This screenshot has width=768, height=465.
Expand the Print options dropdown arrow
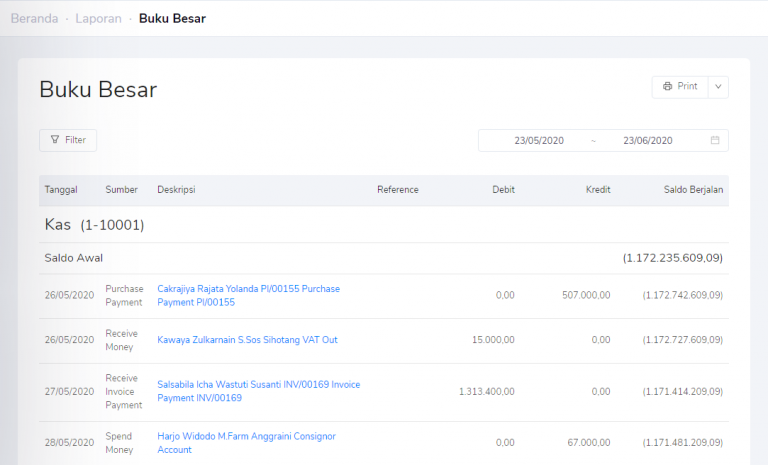click(x=718, y=87)
